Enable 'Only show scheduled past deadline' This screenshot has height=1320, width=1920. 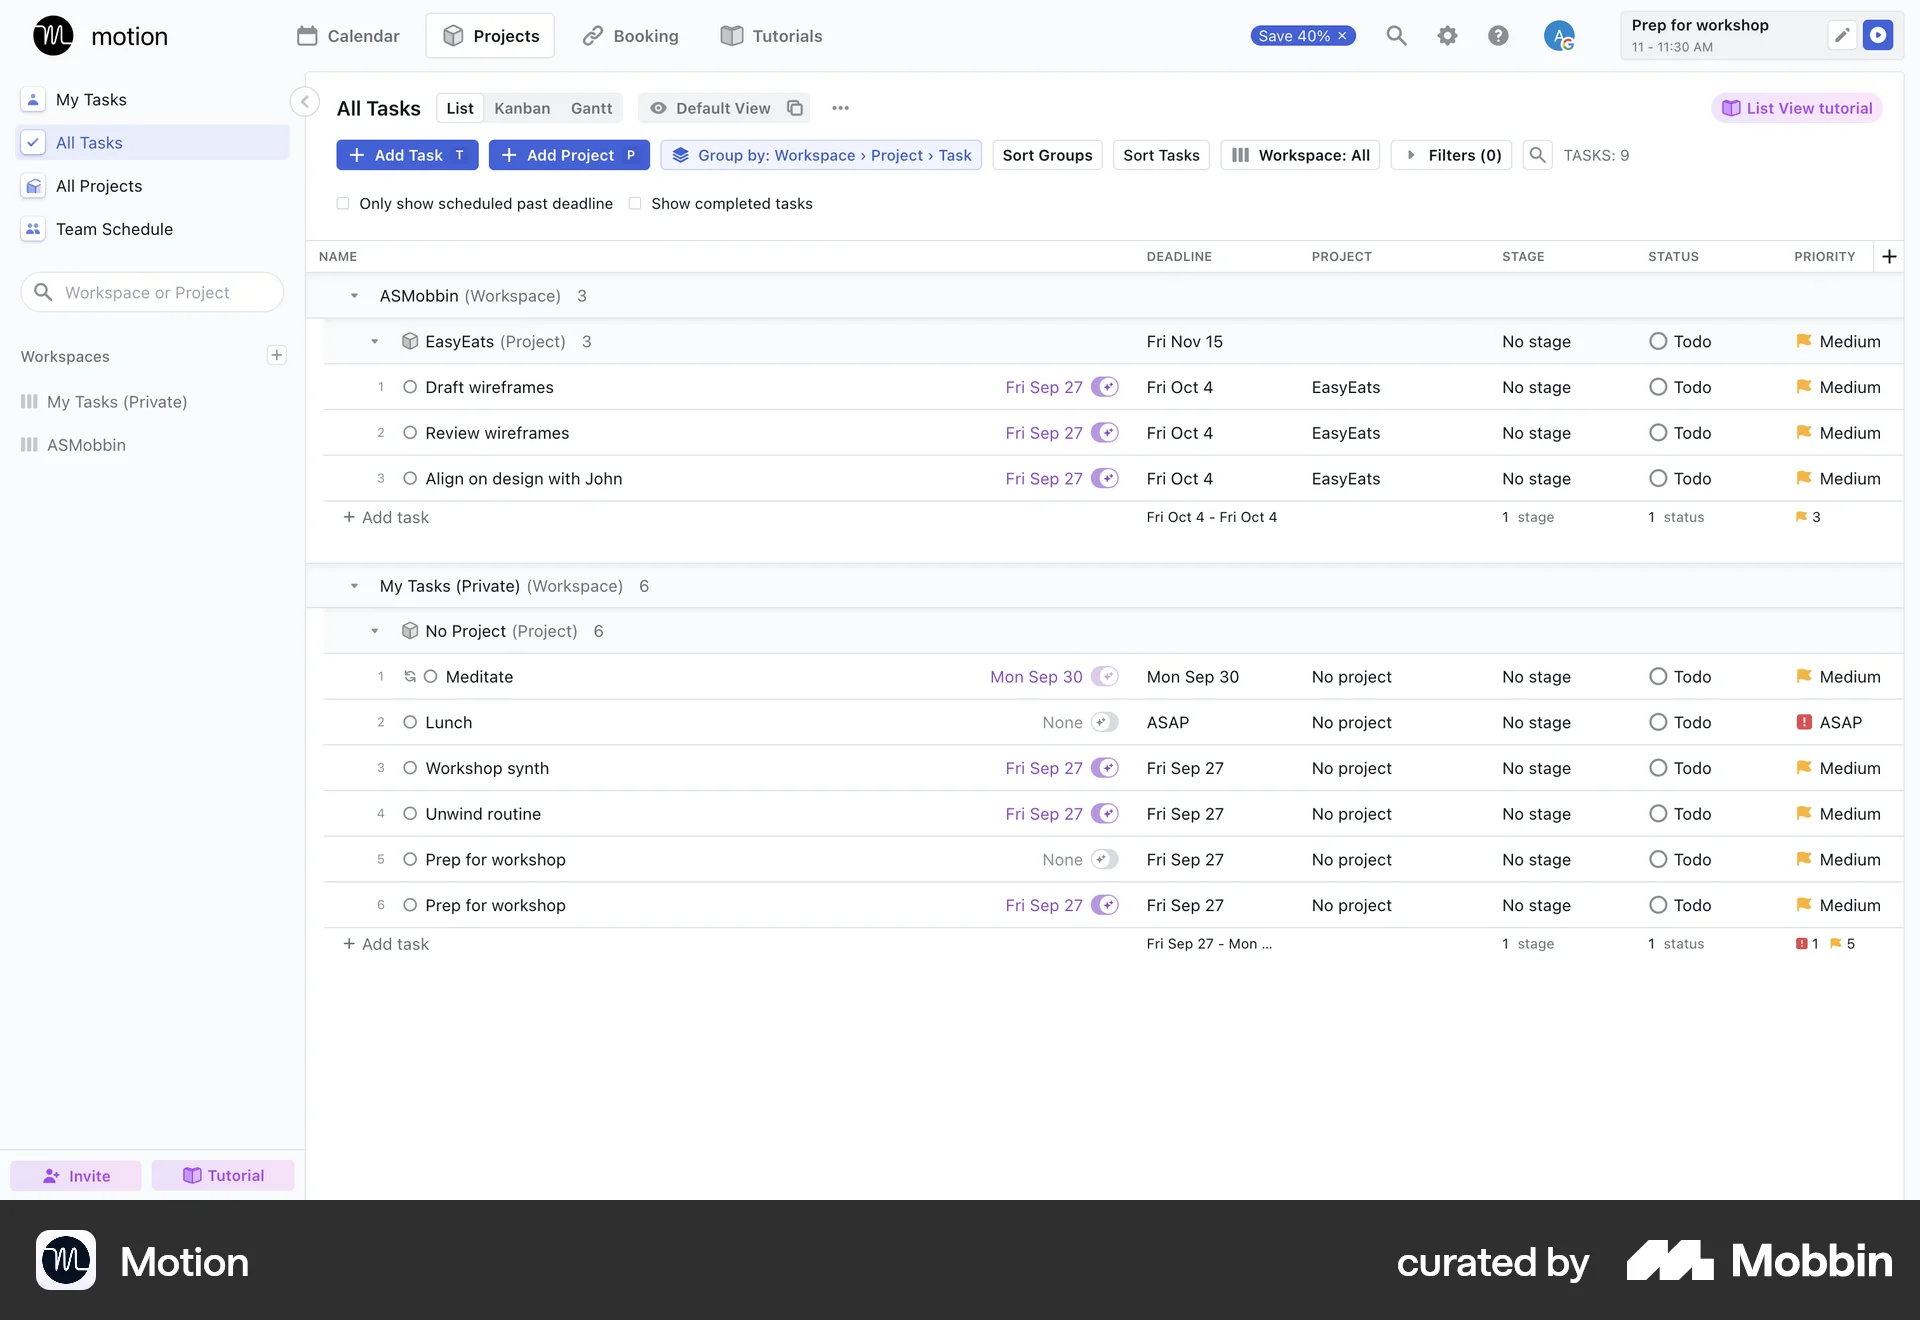click(x=343, y=203)
